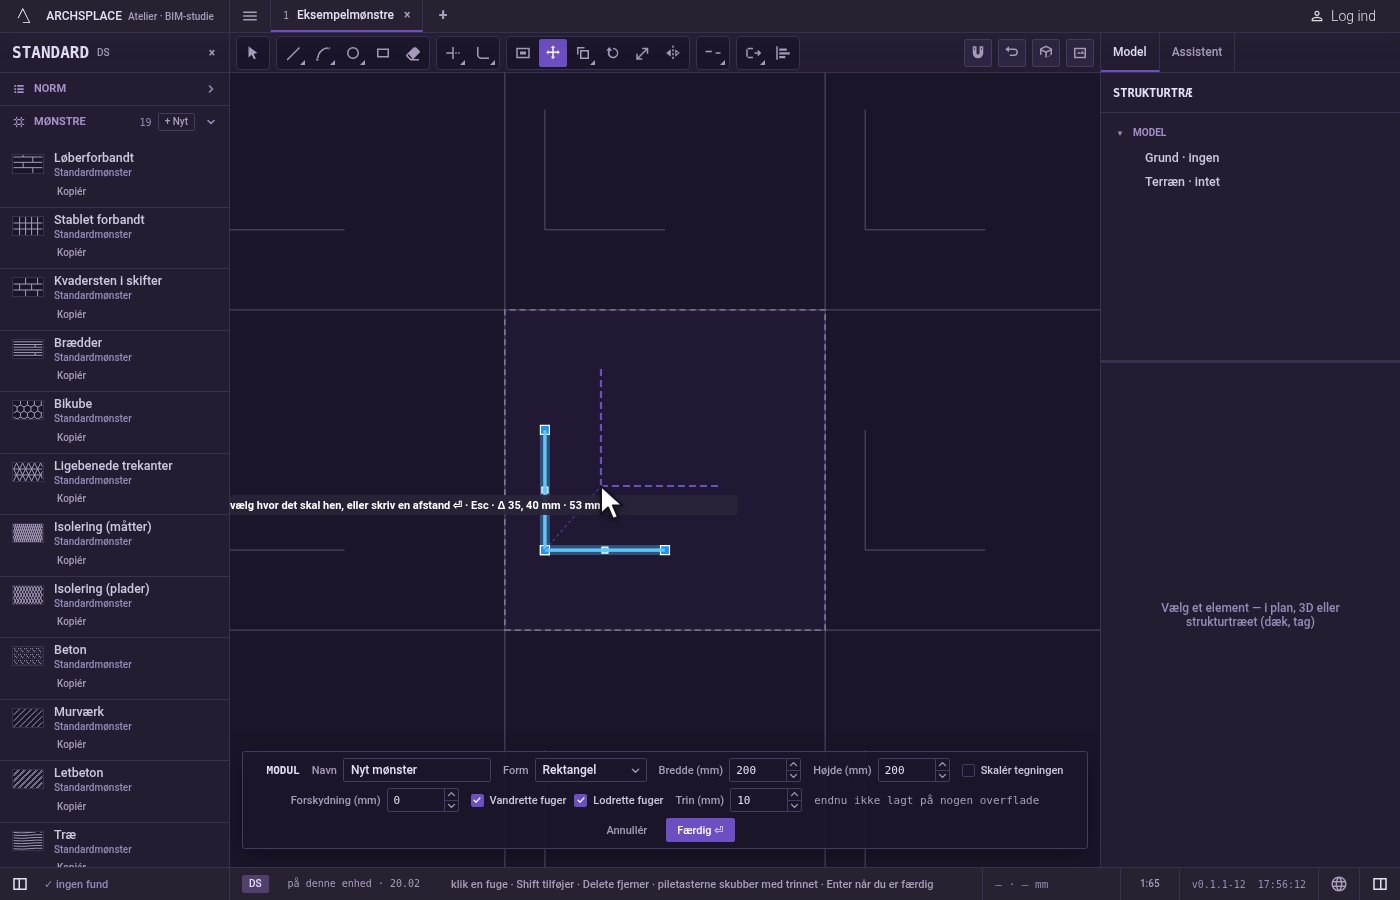Collapse the MODEL tree node
1400x900 pixels.
[1120, 133]
